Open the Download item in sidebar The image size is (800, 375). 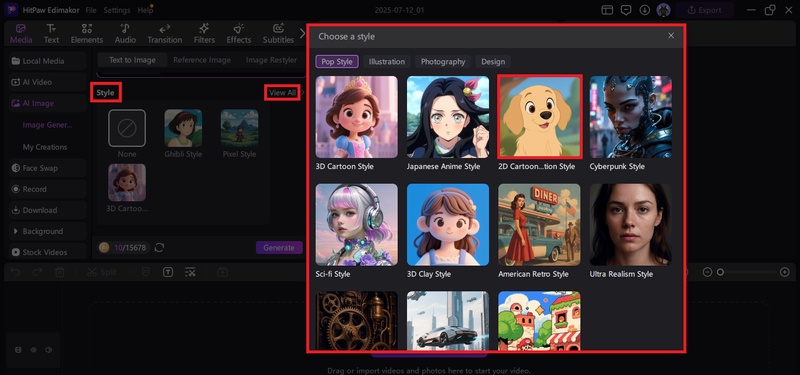tap(47, 210)
